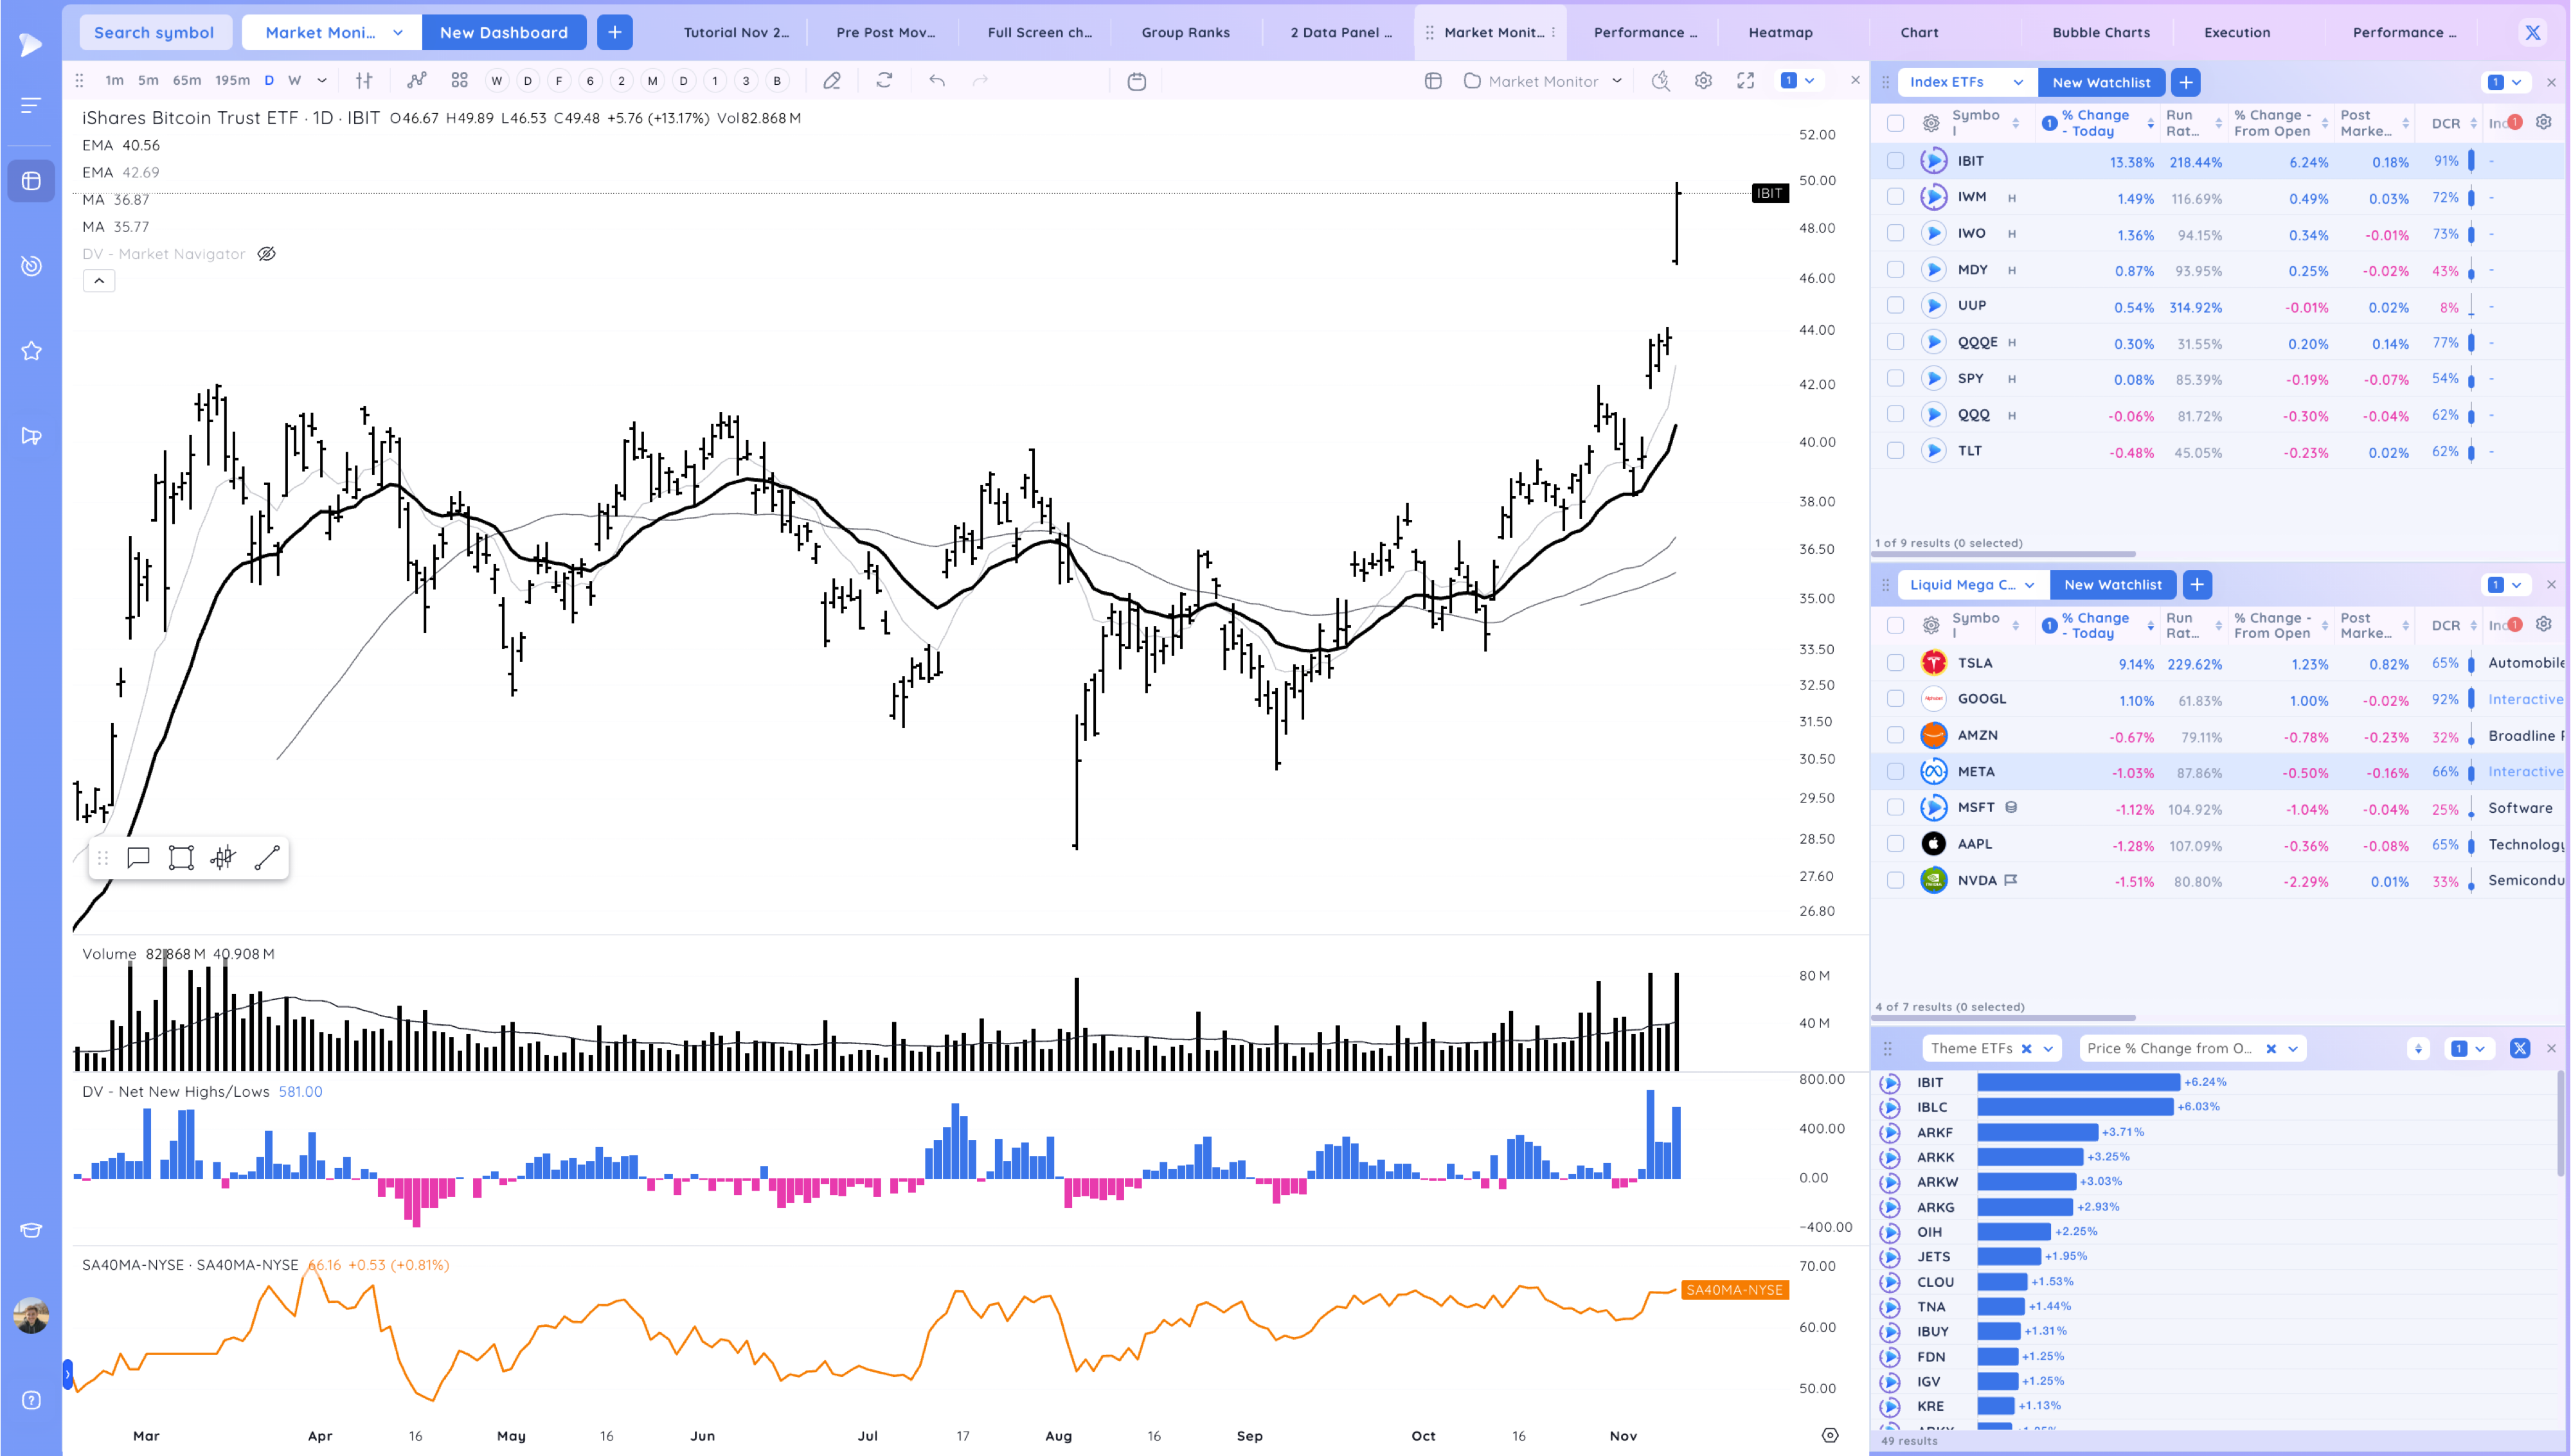Viewport: 2571px width, 1456px height.
Task: Check the IWM row checkbox
Action: point(1895,197)
